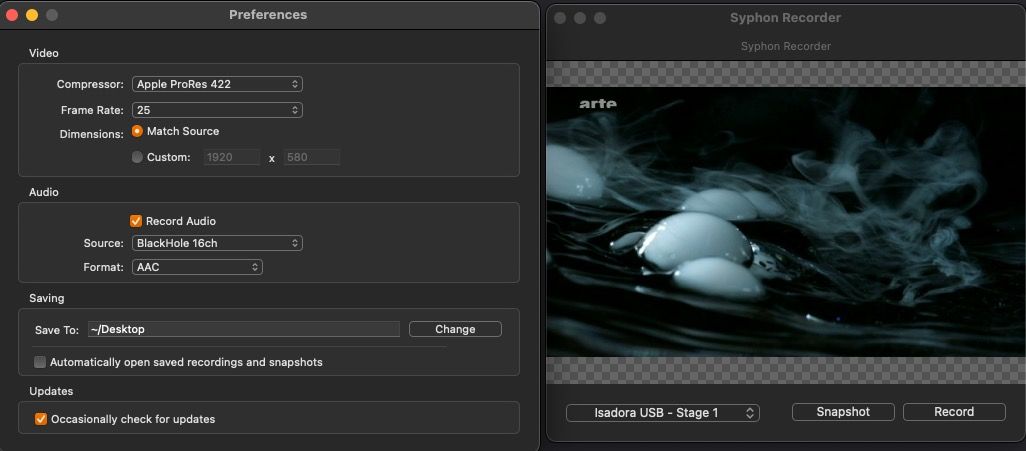
Task: Select the Custom dimensions radio button
Action: tap(137, 157)
